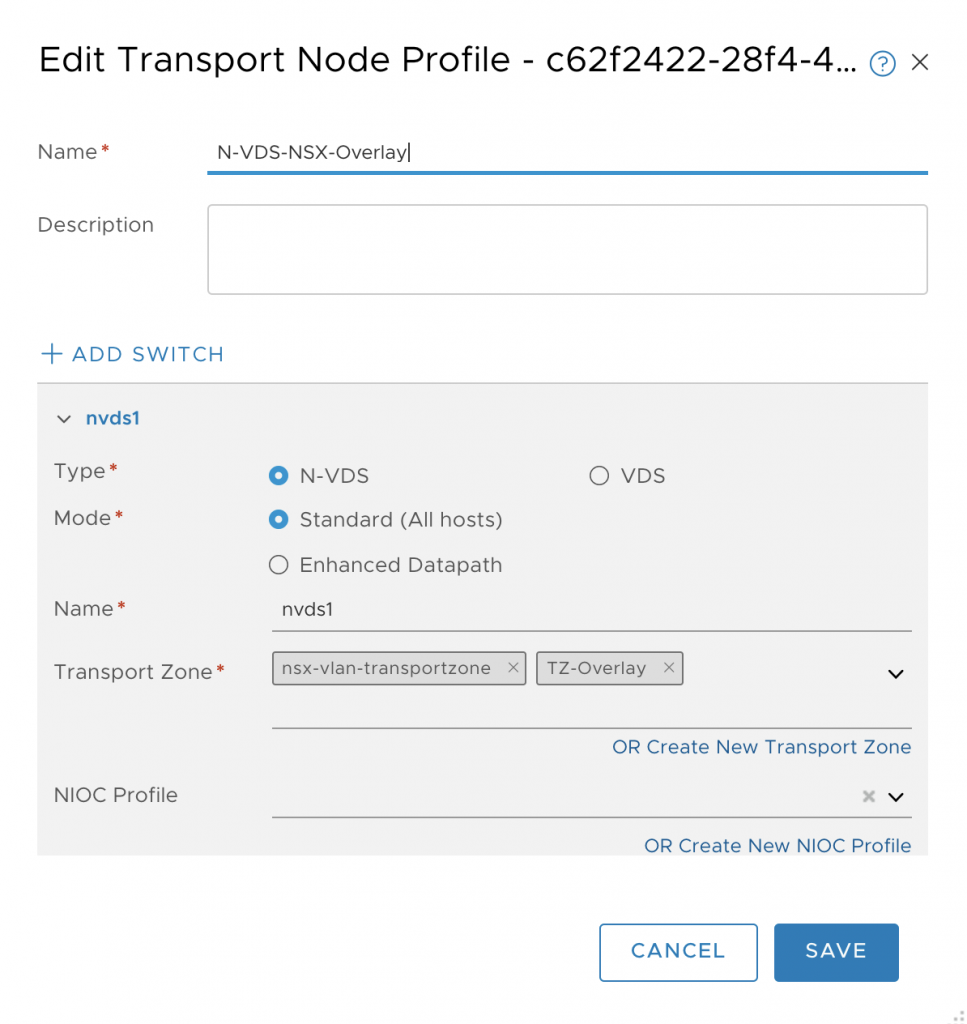Open the Transport Zone dropdown

tap(896, 674)
